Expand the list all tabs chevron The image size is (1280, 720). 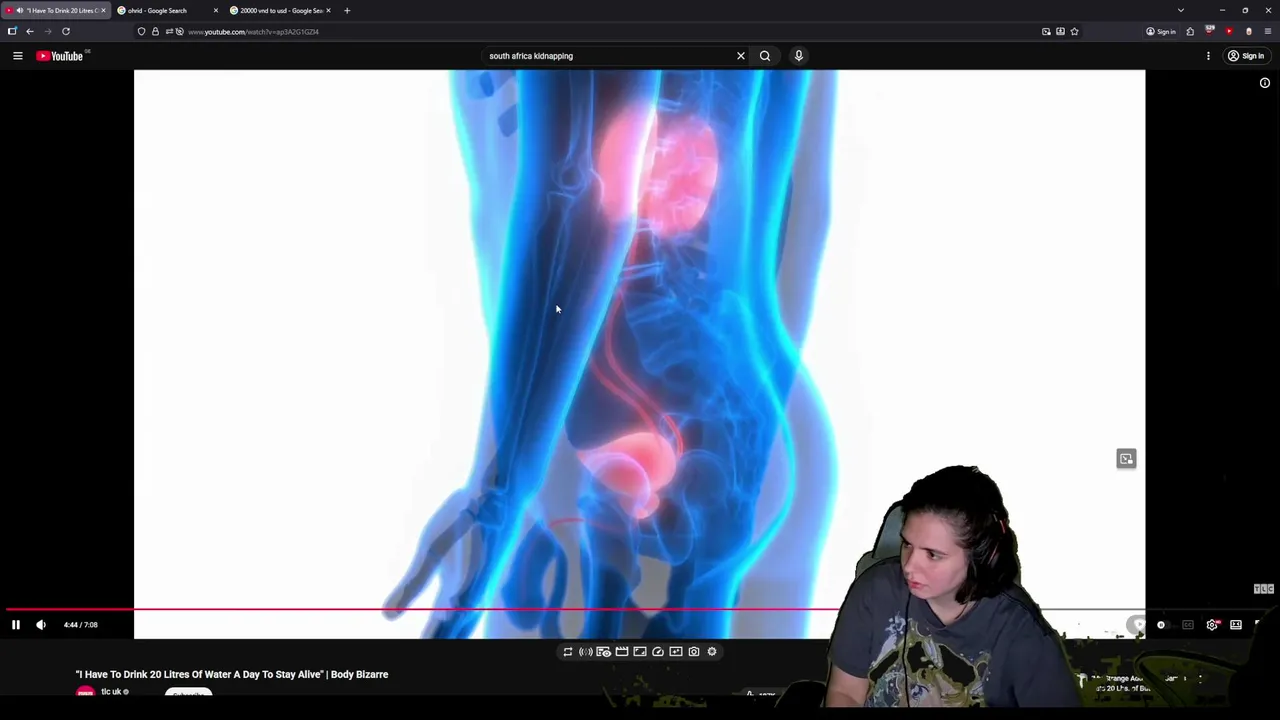(x=1181, y=11)
